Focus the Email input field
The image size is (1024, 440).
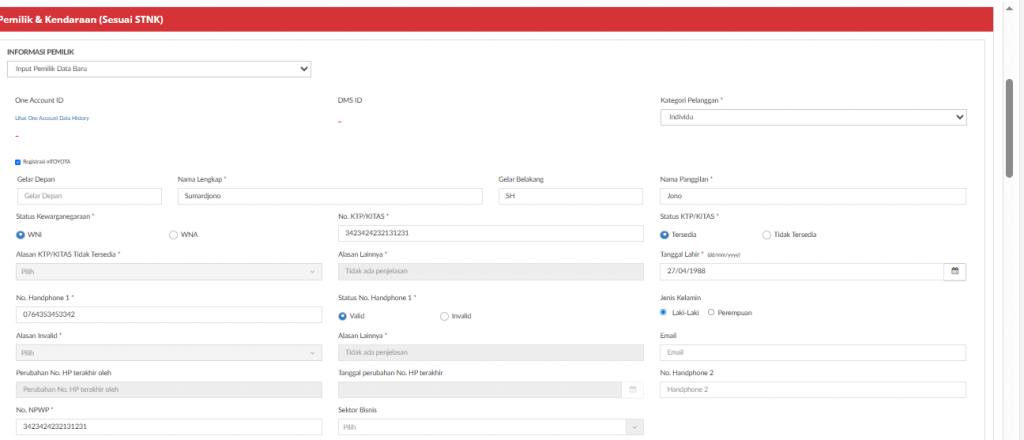point(813,352)
